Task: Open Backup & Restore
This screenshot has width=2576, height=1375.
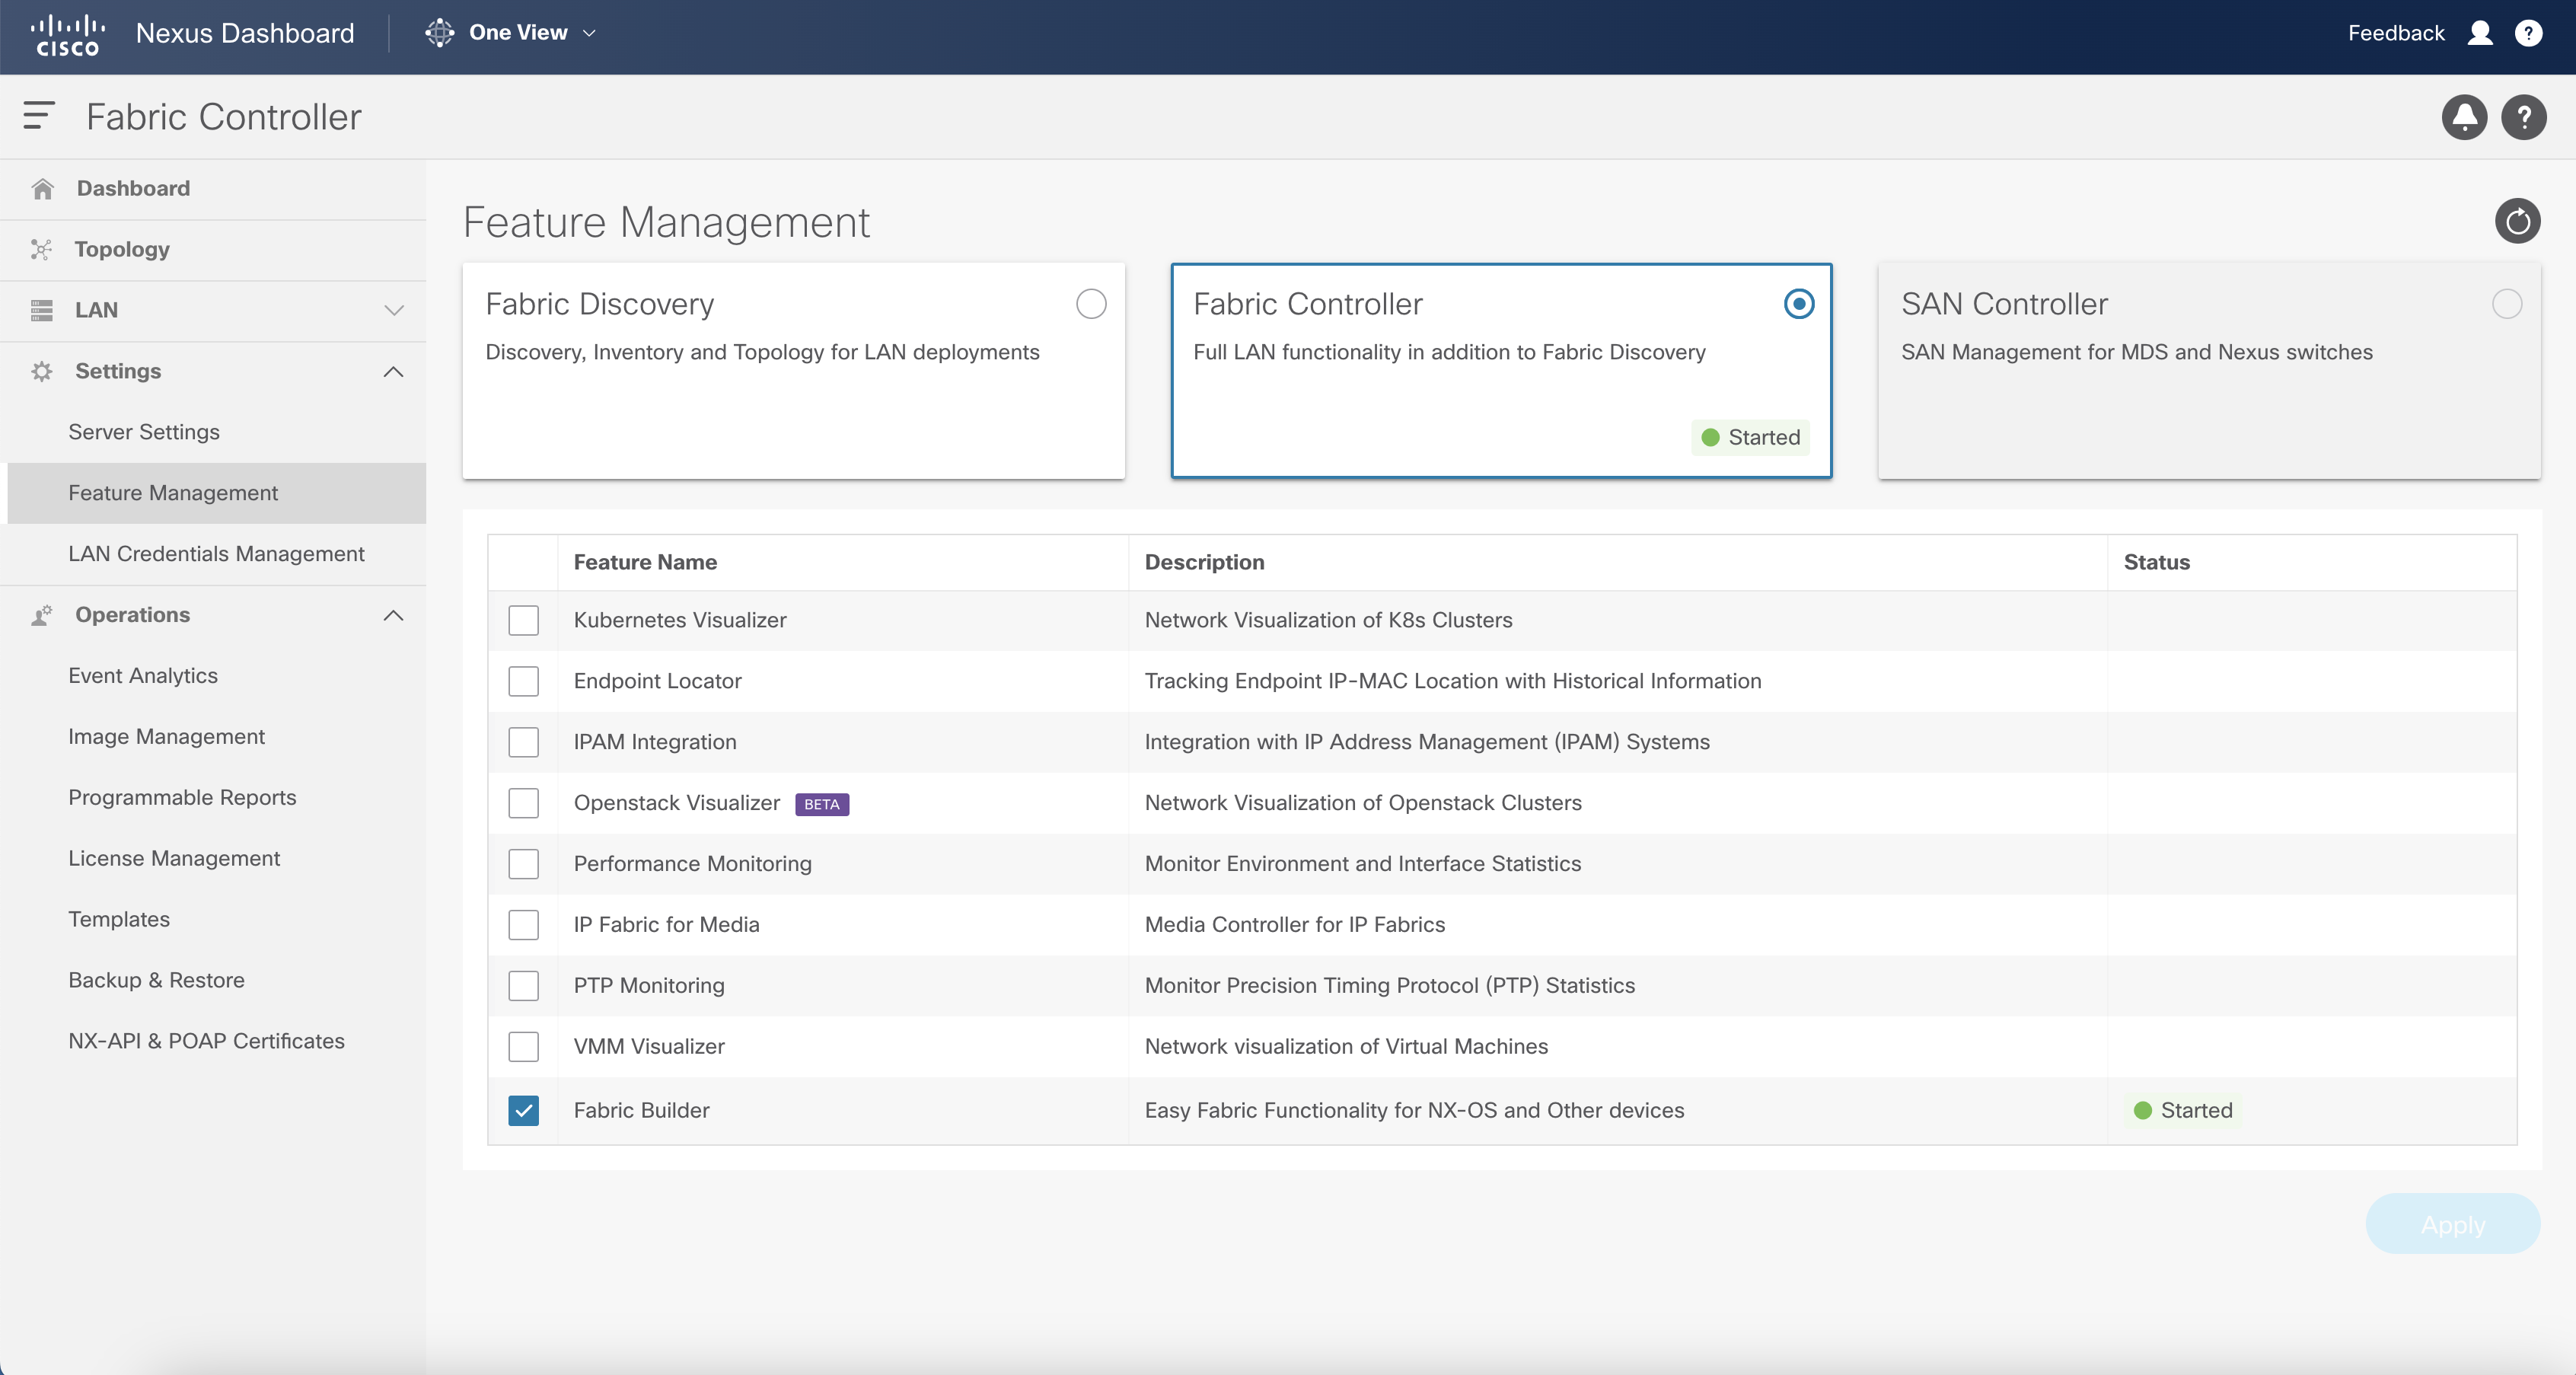Action: [x=156, y=980]
